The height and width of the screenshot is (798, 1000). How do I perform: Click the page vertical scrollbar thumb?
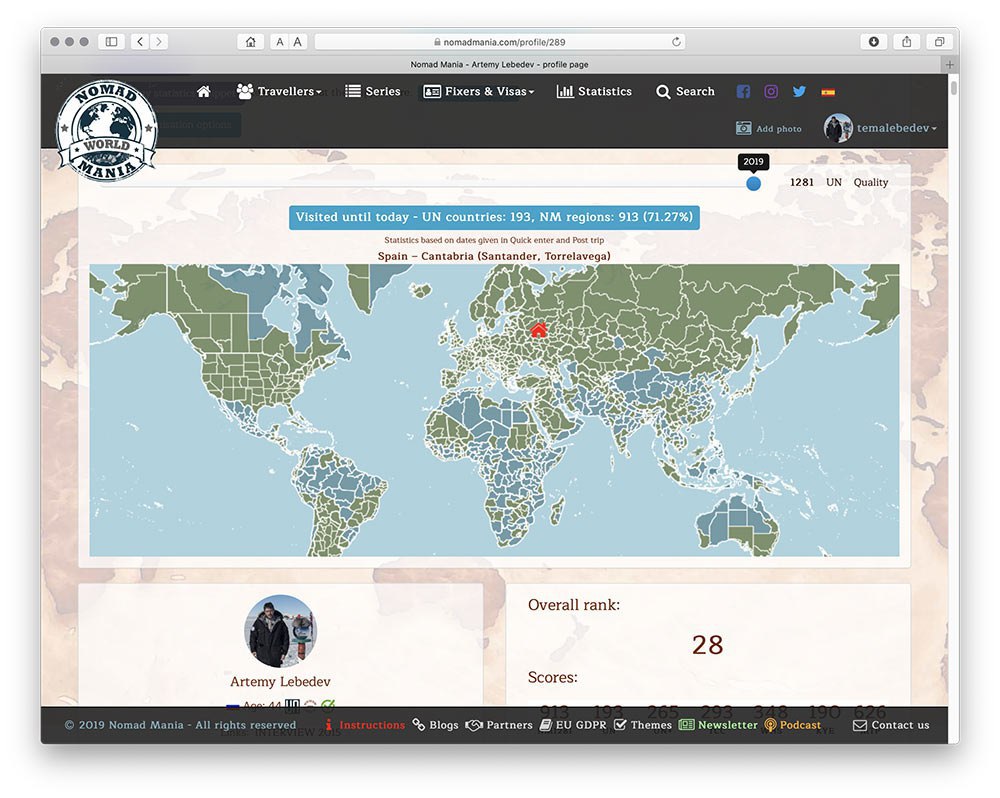point(953,87)
